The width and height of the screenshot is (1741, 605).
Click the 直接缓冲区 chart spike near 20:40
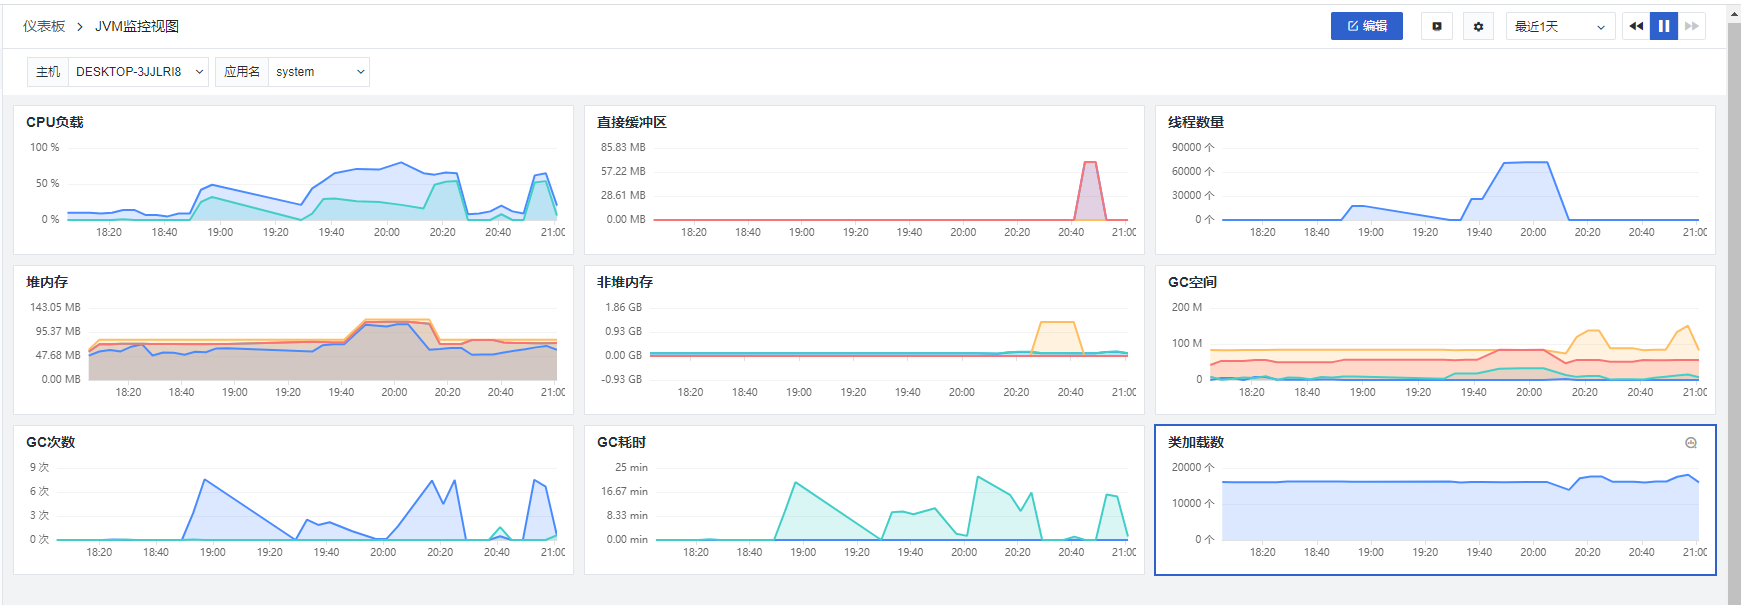tap(1090, 190)
